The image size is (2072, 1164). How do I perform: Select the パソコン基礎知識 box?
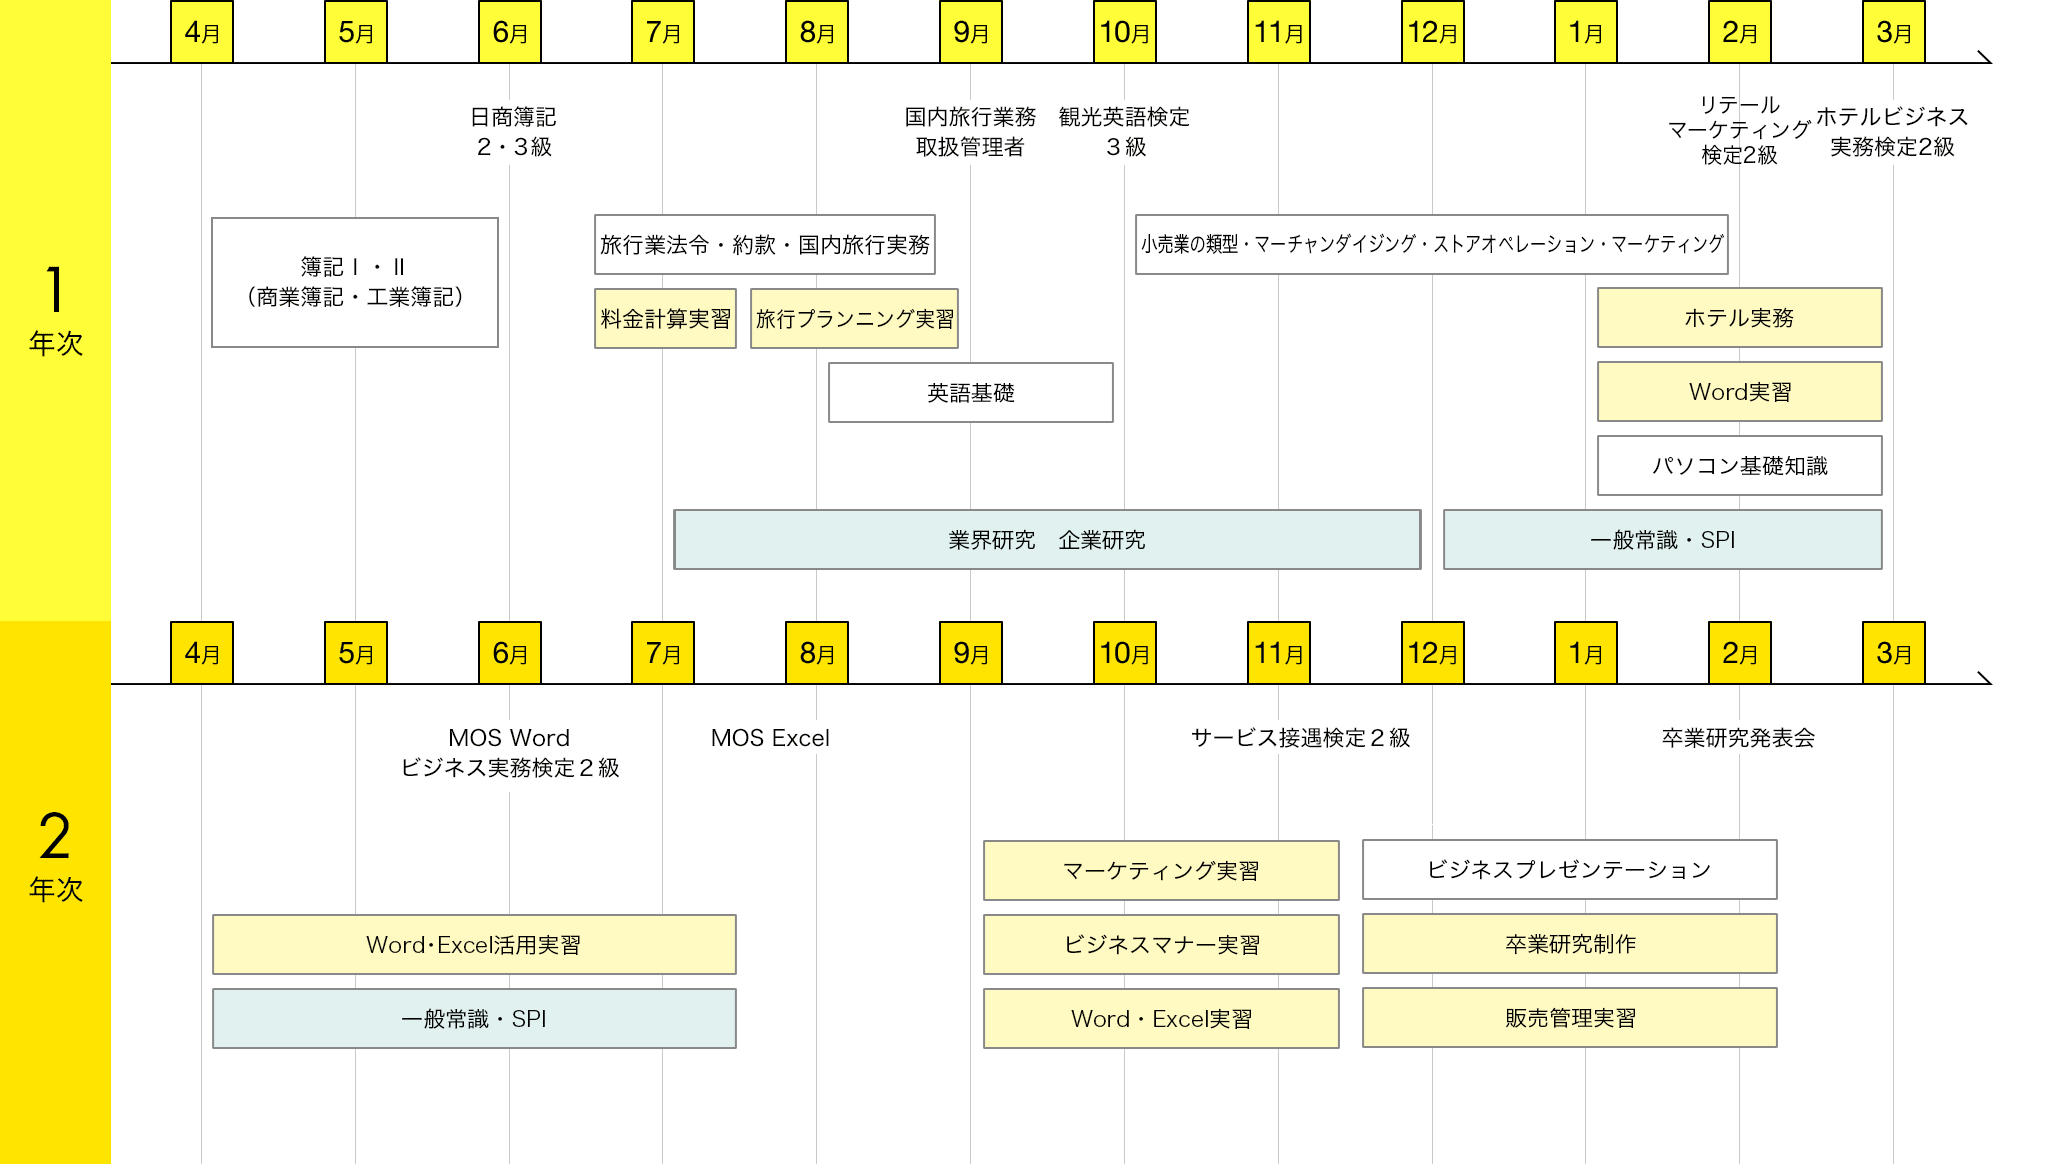(1739, 465)
